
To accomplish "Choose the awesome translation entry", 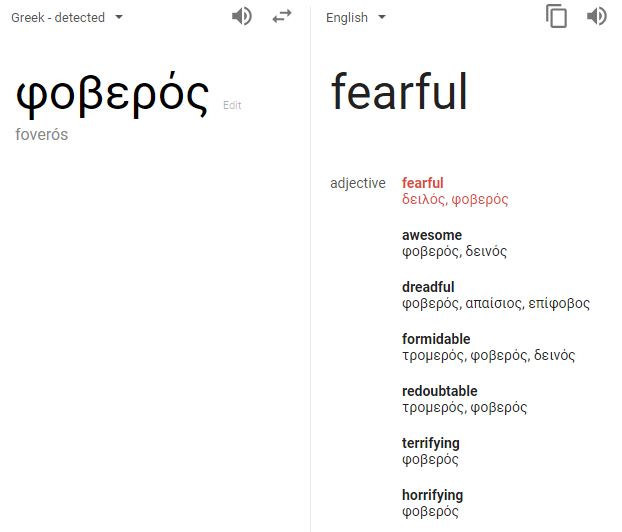I will 431,235.
